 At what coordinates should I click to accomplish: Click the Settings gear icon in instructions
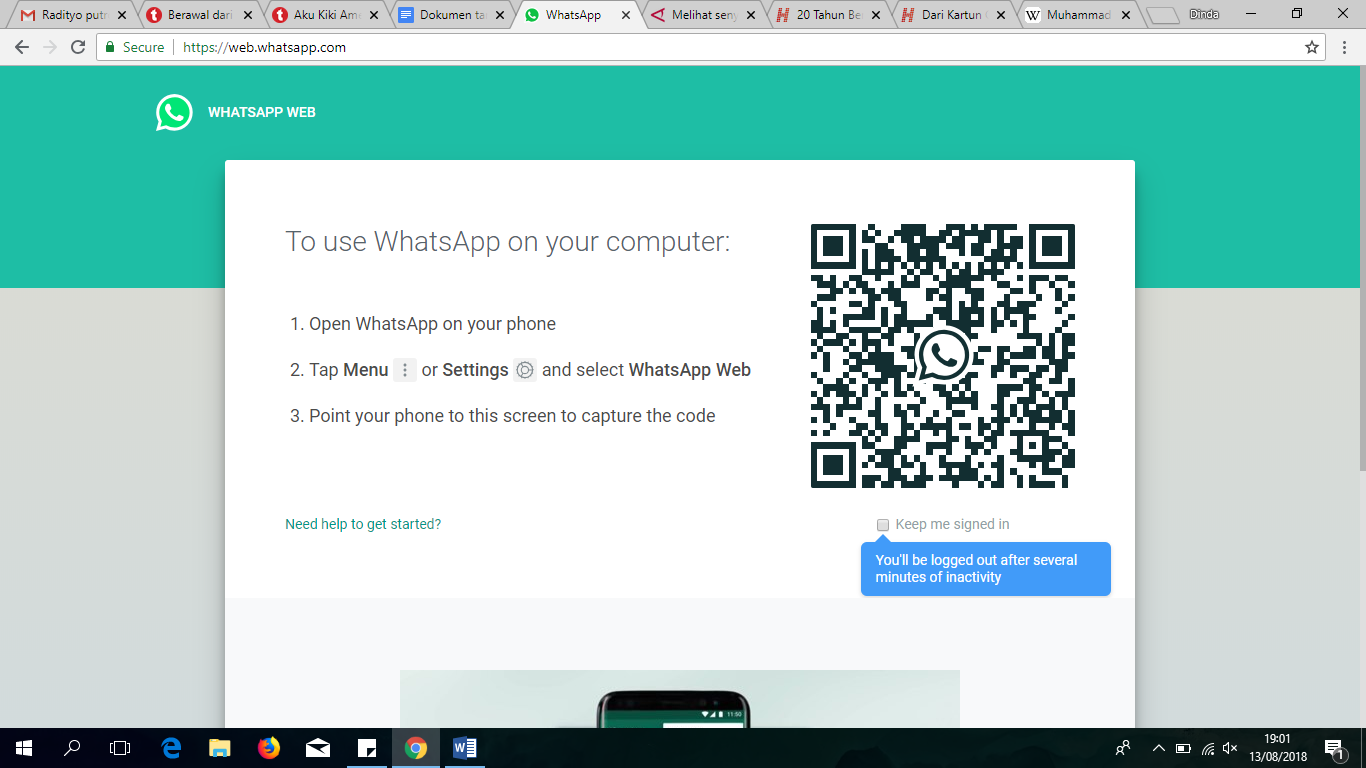[525, 370]
